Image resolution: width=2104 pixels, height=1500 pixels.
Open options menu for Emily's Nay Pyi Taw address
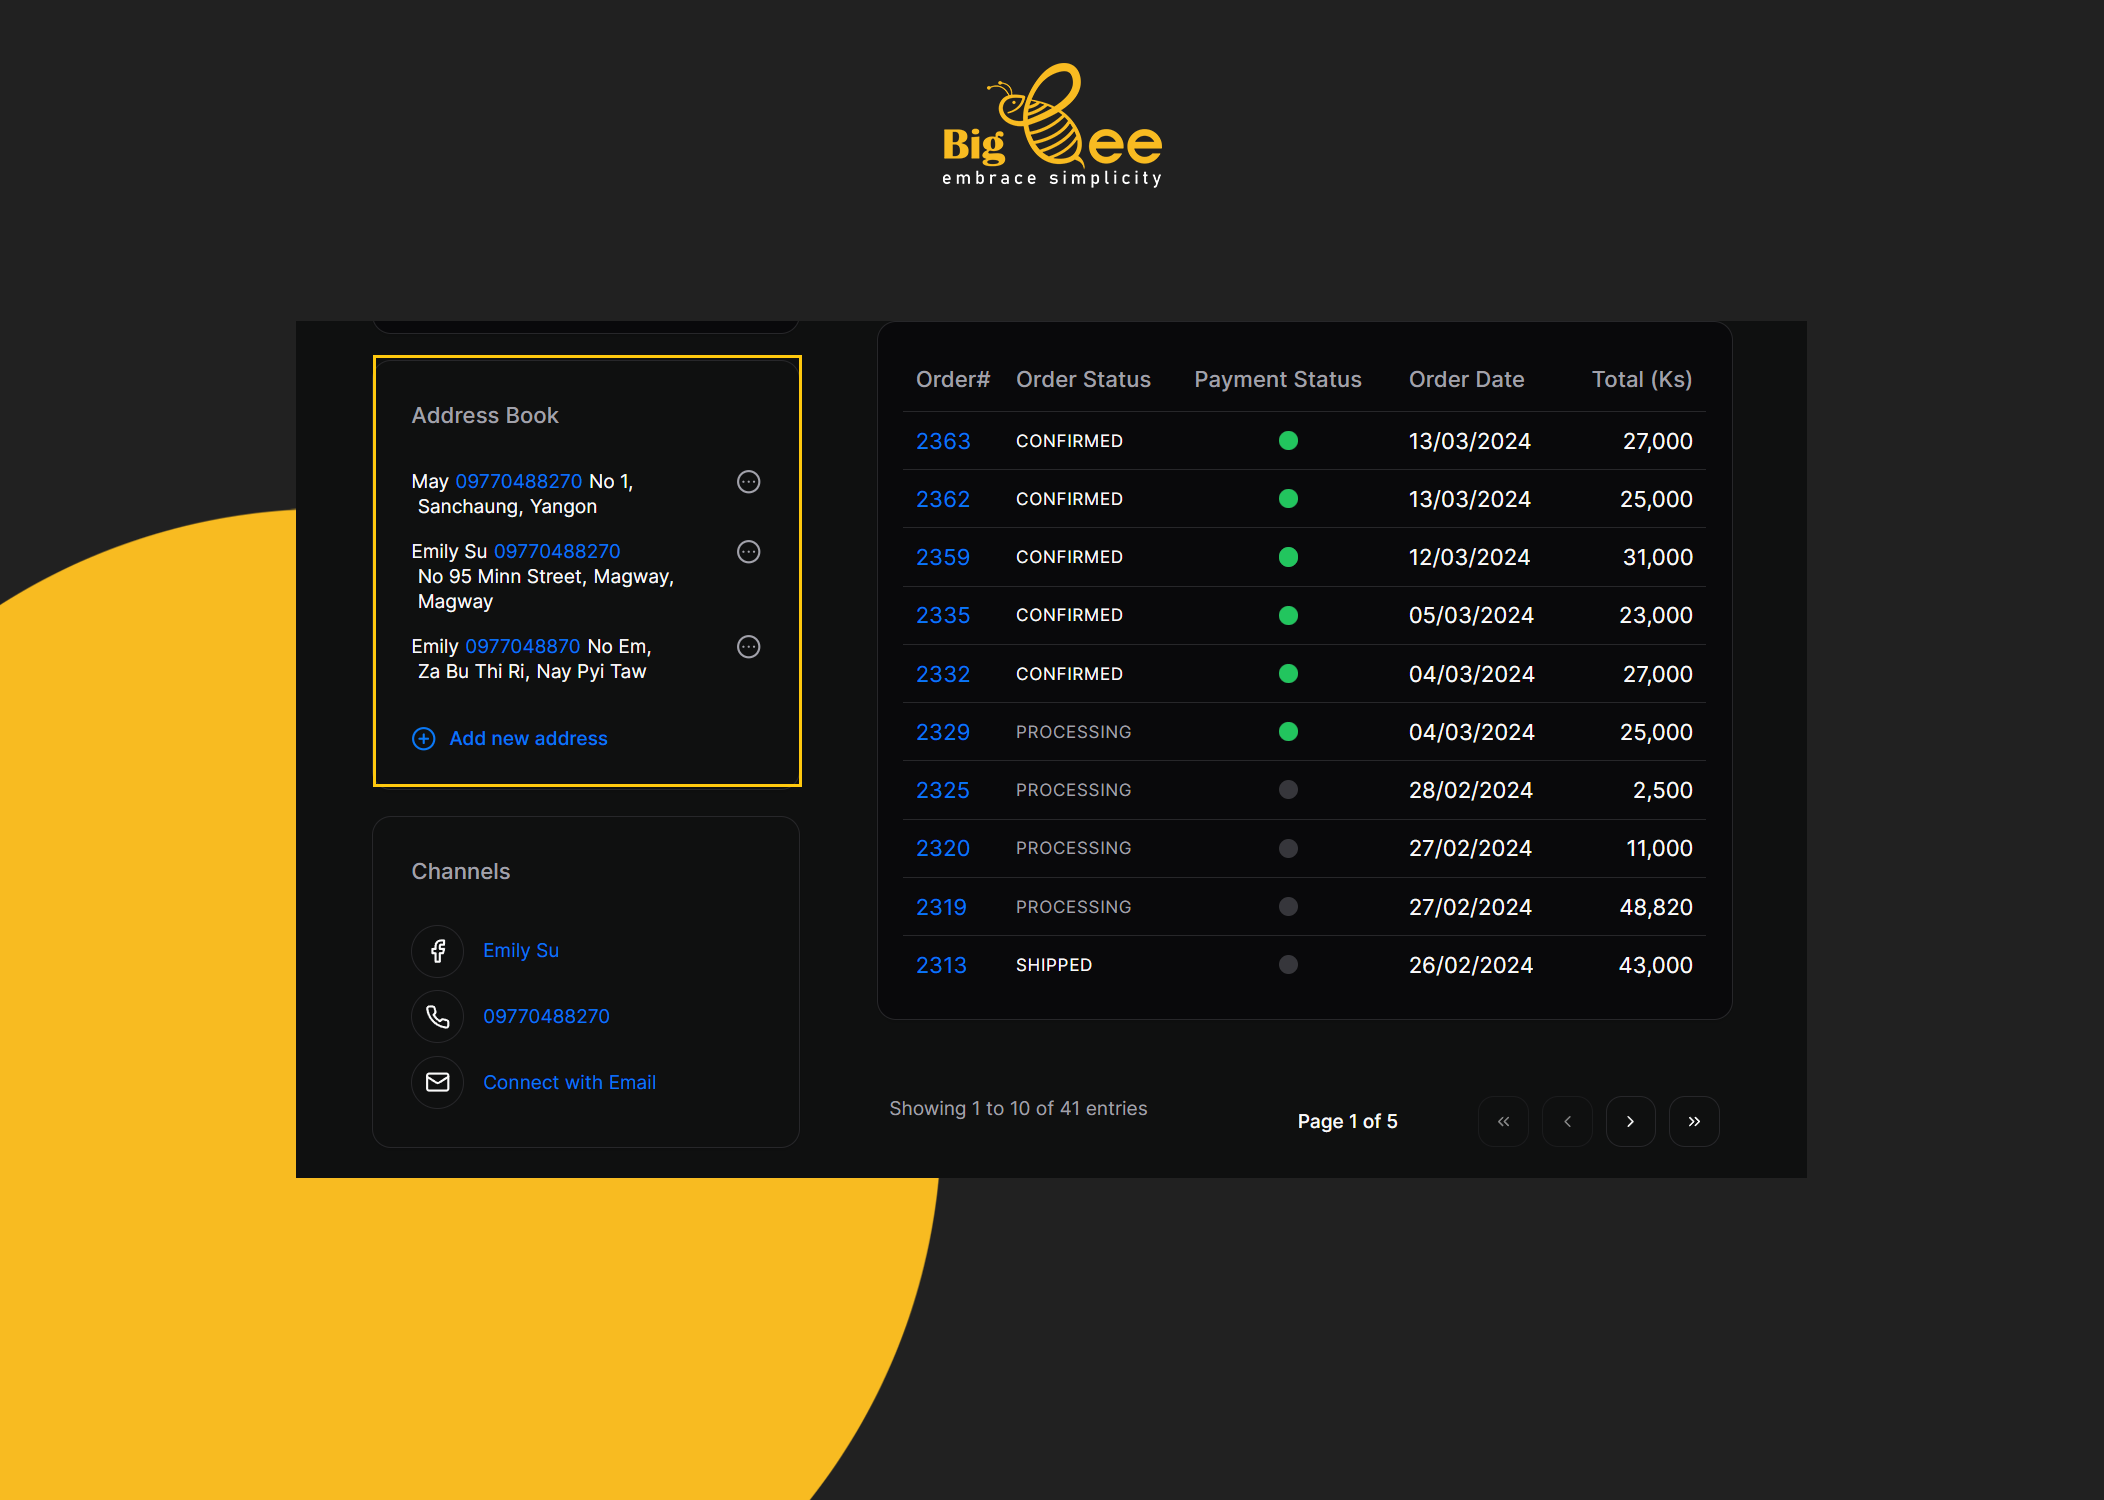(748, 647)
